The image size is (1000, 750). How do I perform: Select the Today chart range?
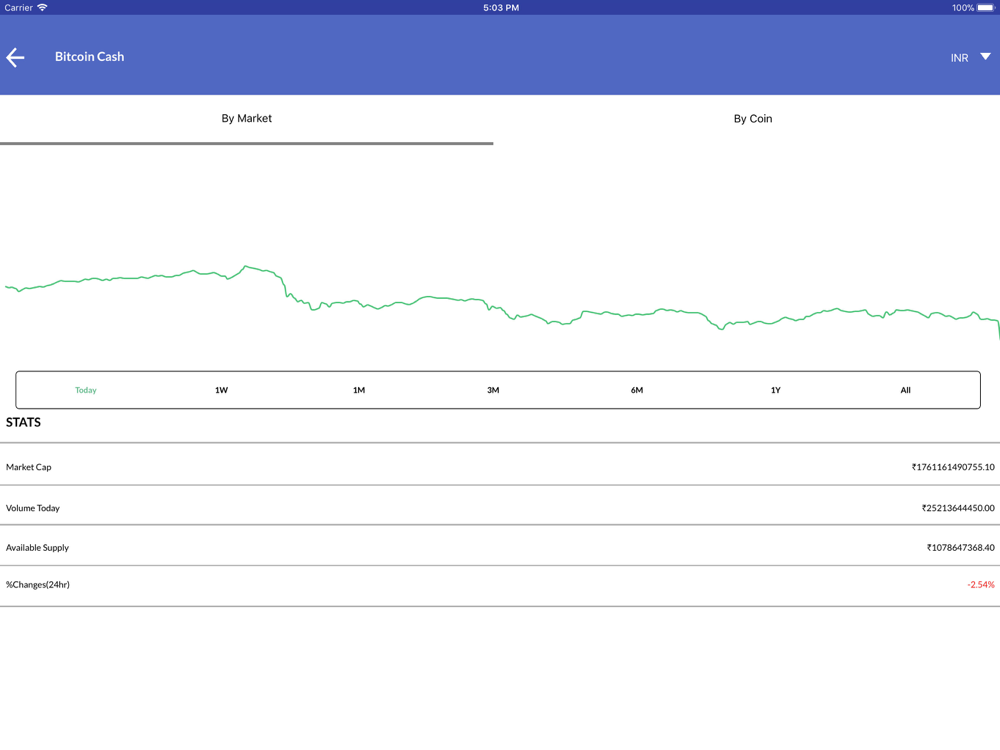click(x=85, y=390)
